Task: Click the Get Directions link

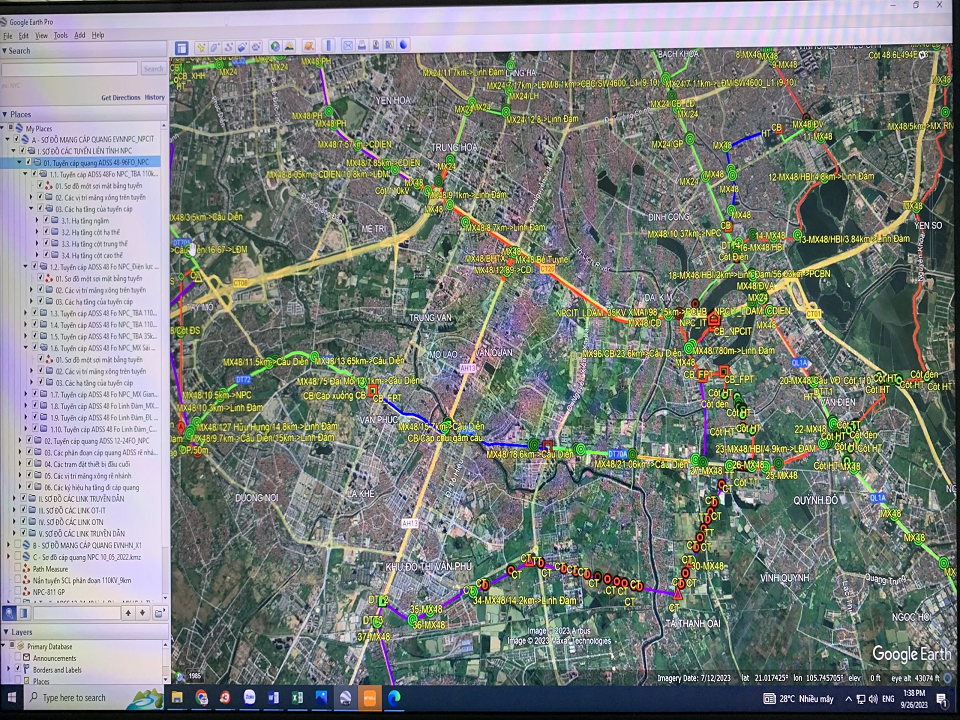Action: coord(120,98)
